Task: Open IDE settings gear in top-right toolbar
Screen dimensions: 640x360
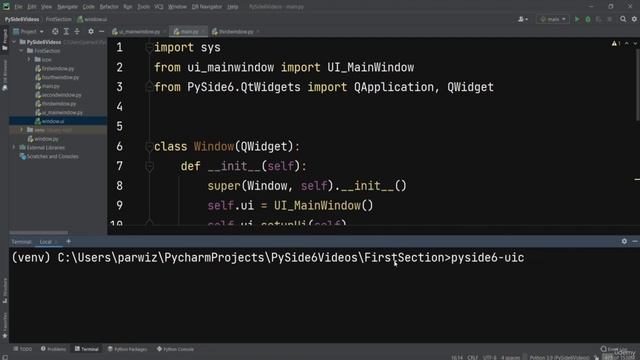Action: (634, 19)
